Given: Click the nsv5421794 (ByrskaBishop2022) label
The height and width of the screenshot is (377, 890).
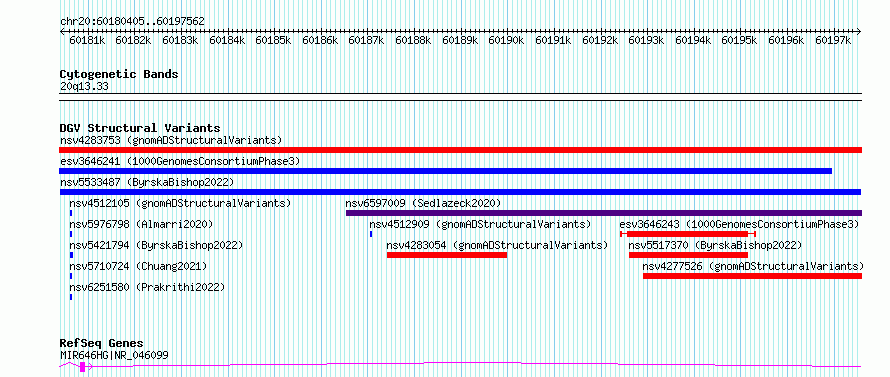Looking at the screenshot, I should [x=156, y=245].
